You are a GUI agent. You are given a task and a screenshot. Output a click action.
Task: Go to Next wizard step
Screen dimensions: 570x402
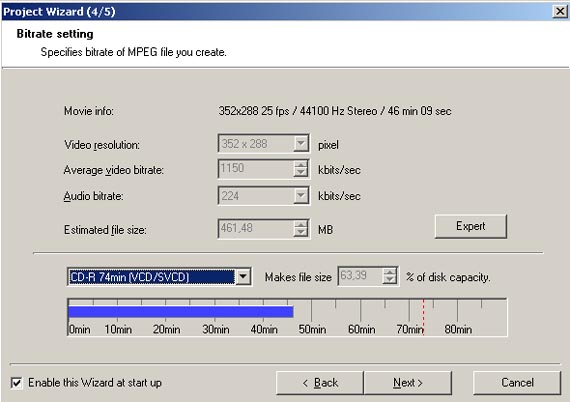pos(408,383)
